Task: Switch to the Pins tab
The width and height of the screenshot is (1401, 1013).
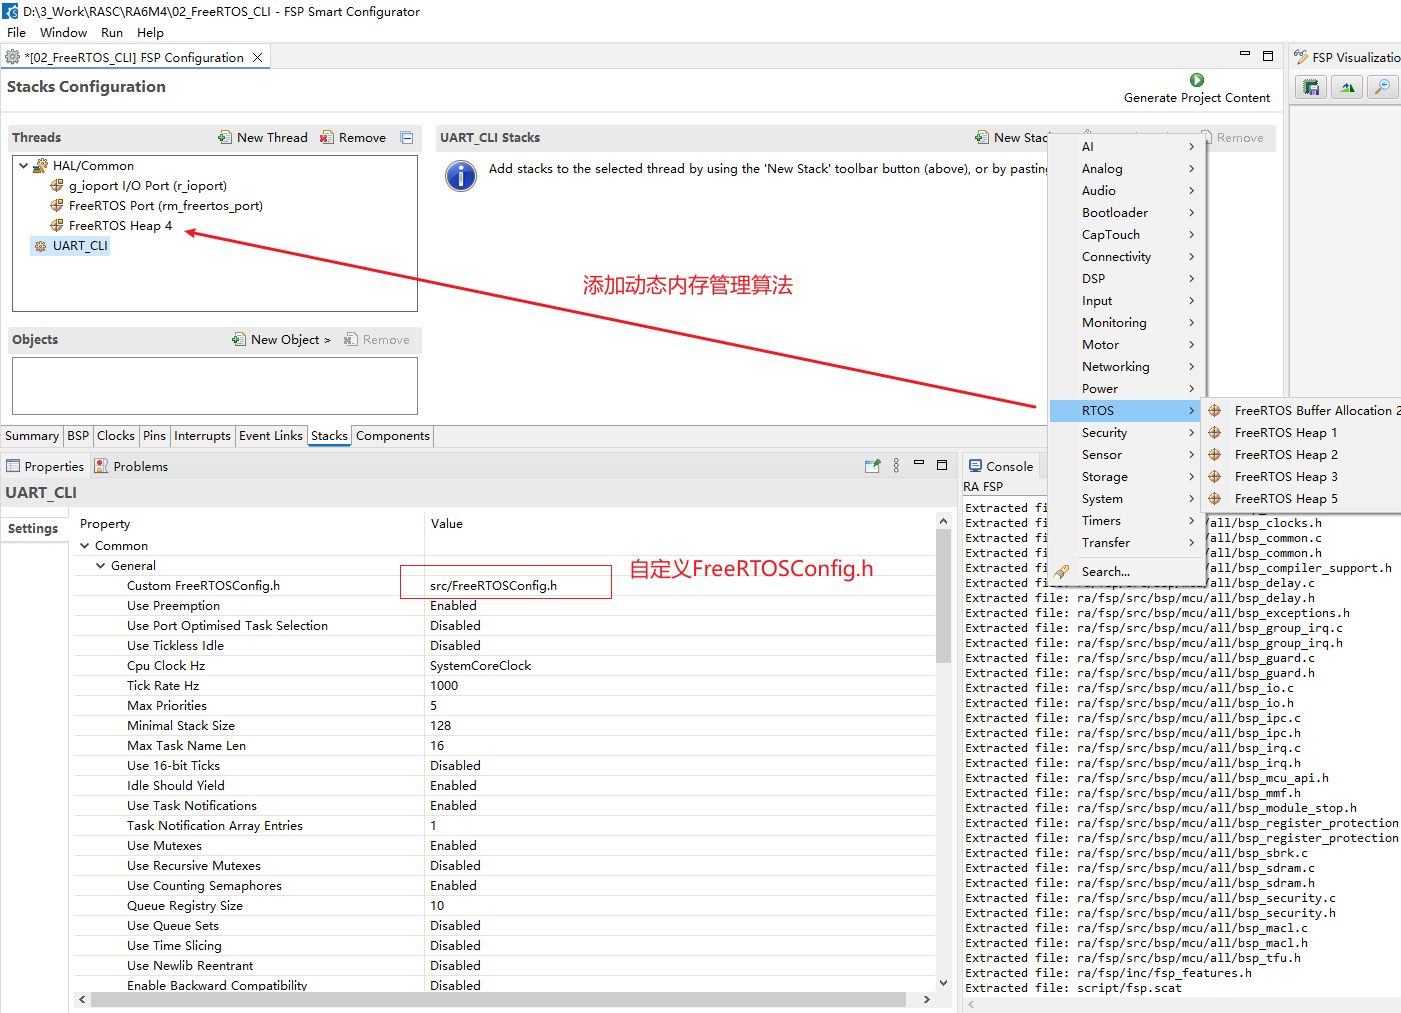Action: (x=154, y=436)
